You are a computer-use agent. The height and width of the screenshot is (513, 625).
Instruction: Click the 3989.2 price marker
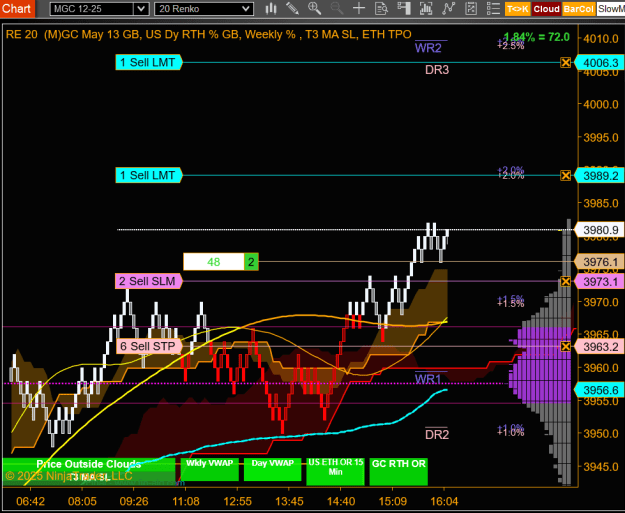(599, 175)
